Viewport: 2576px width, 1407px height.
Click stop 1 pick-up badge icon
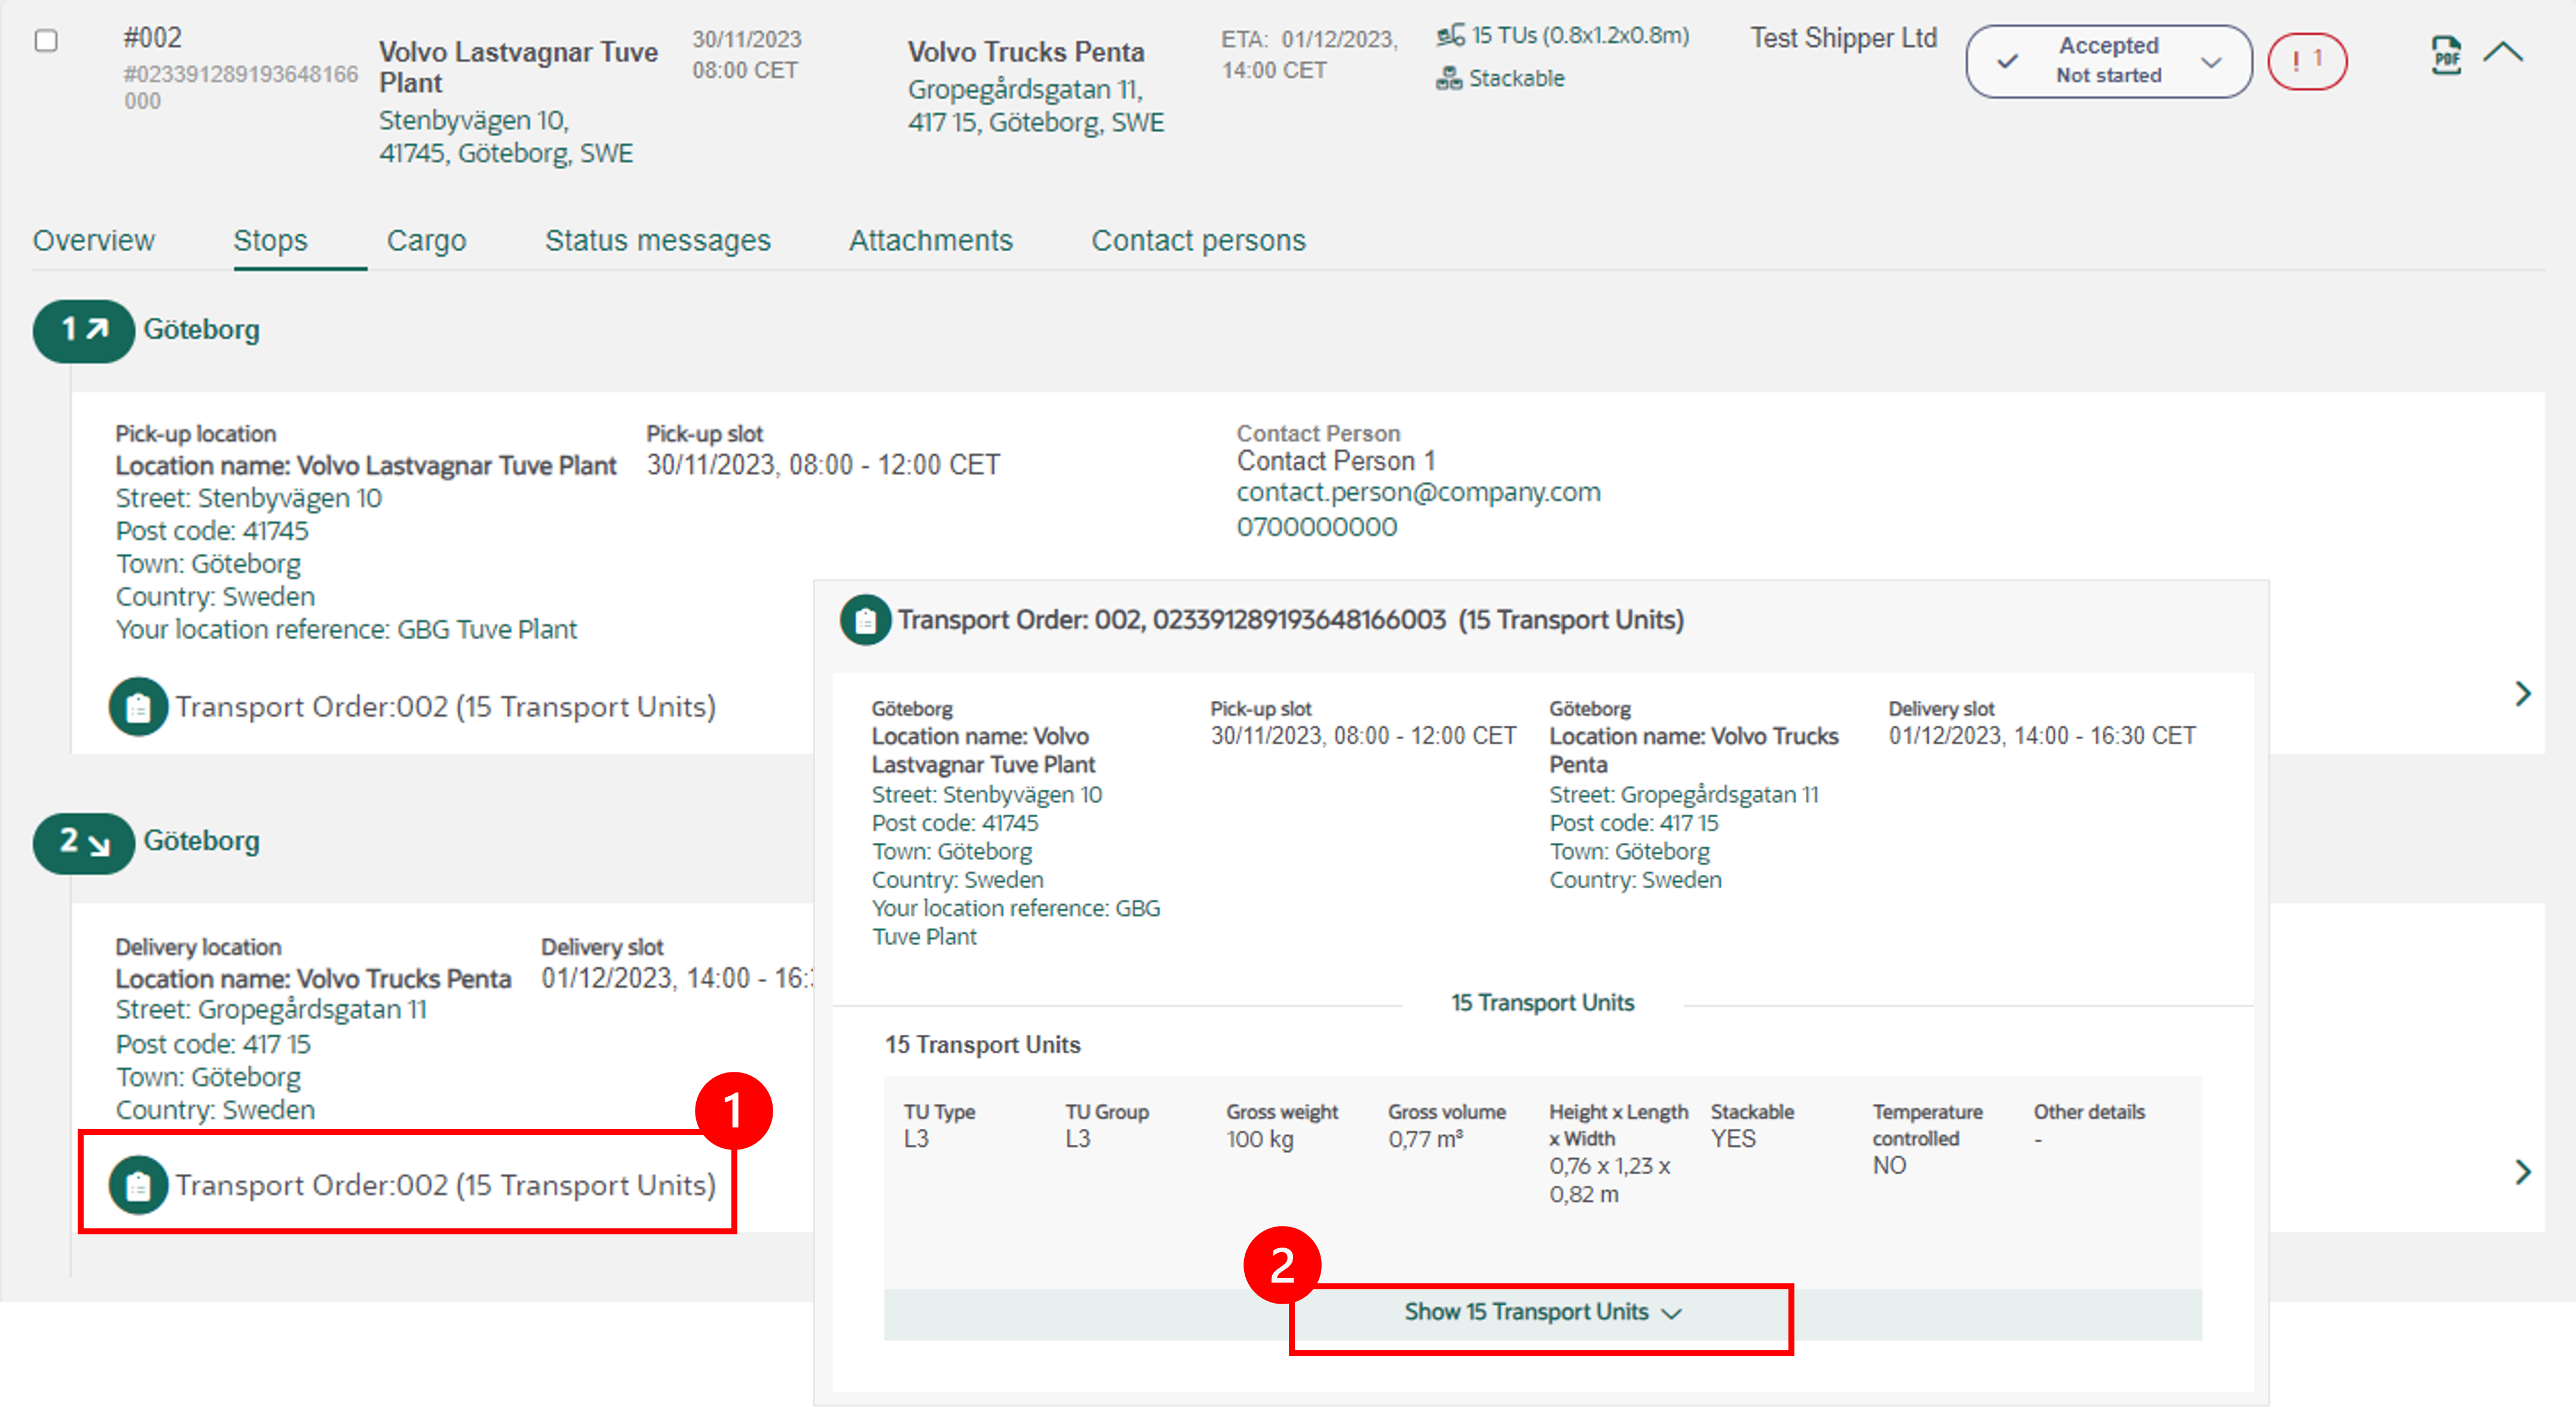pos(84,330)
